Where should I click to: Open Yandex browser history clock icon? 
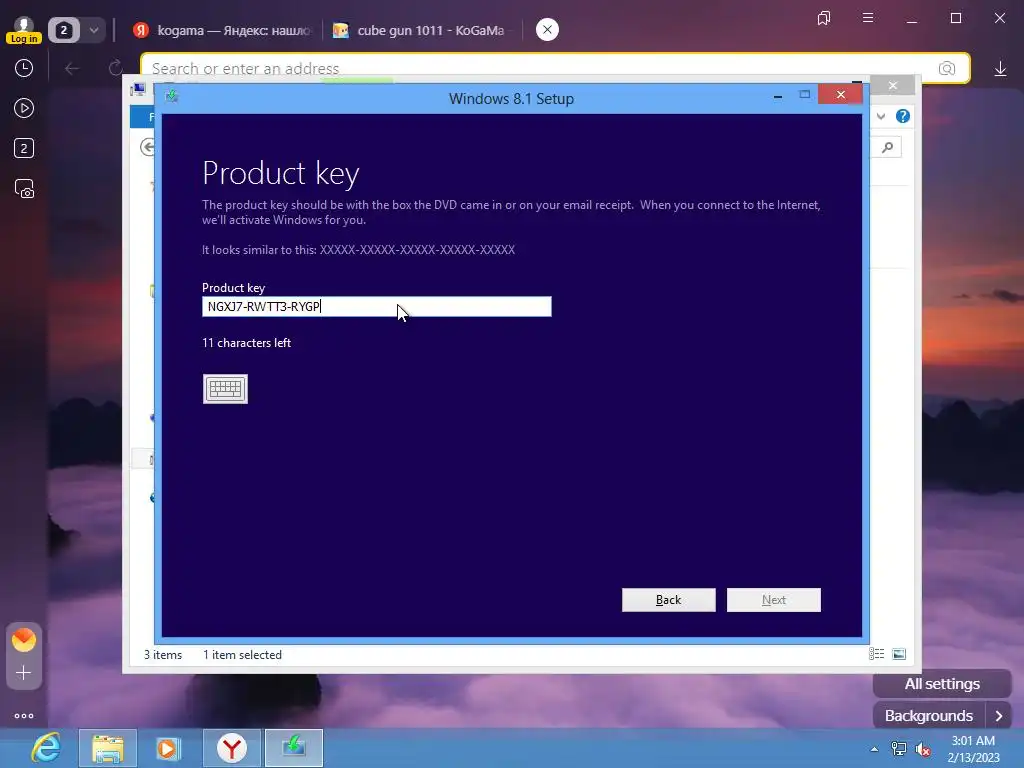(24, 69)
